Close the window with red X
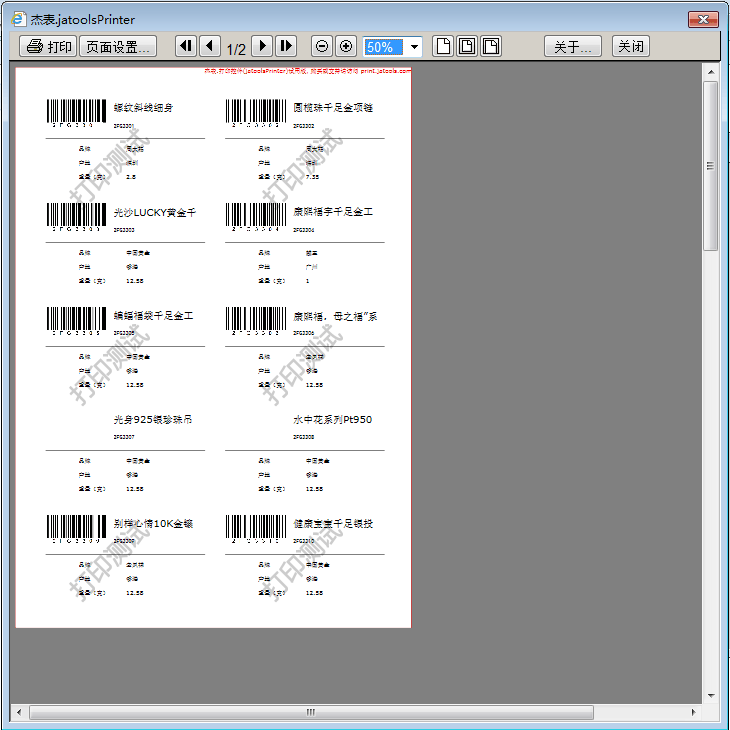Viewport: 730px width, 730px height. pos(703,19)
